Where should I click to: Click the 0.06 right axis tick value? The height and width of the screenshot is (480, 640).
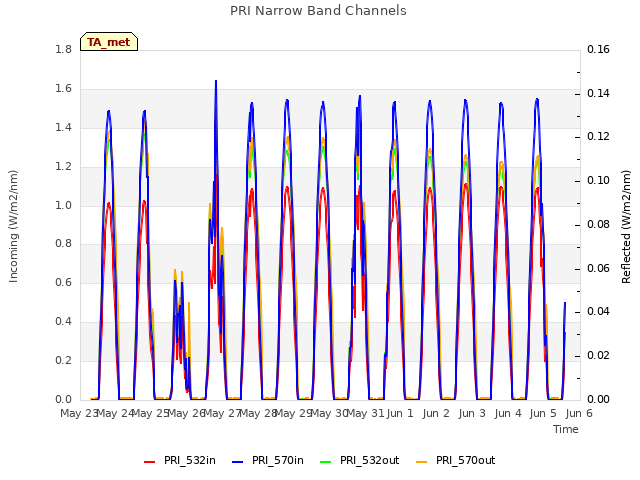pos(598,269)
